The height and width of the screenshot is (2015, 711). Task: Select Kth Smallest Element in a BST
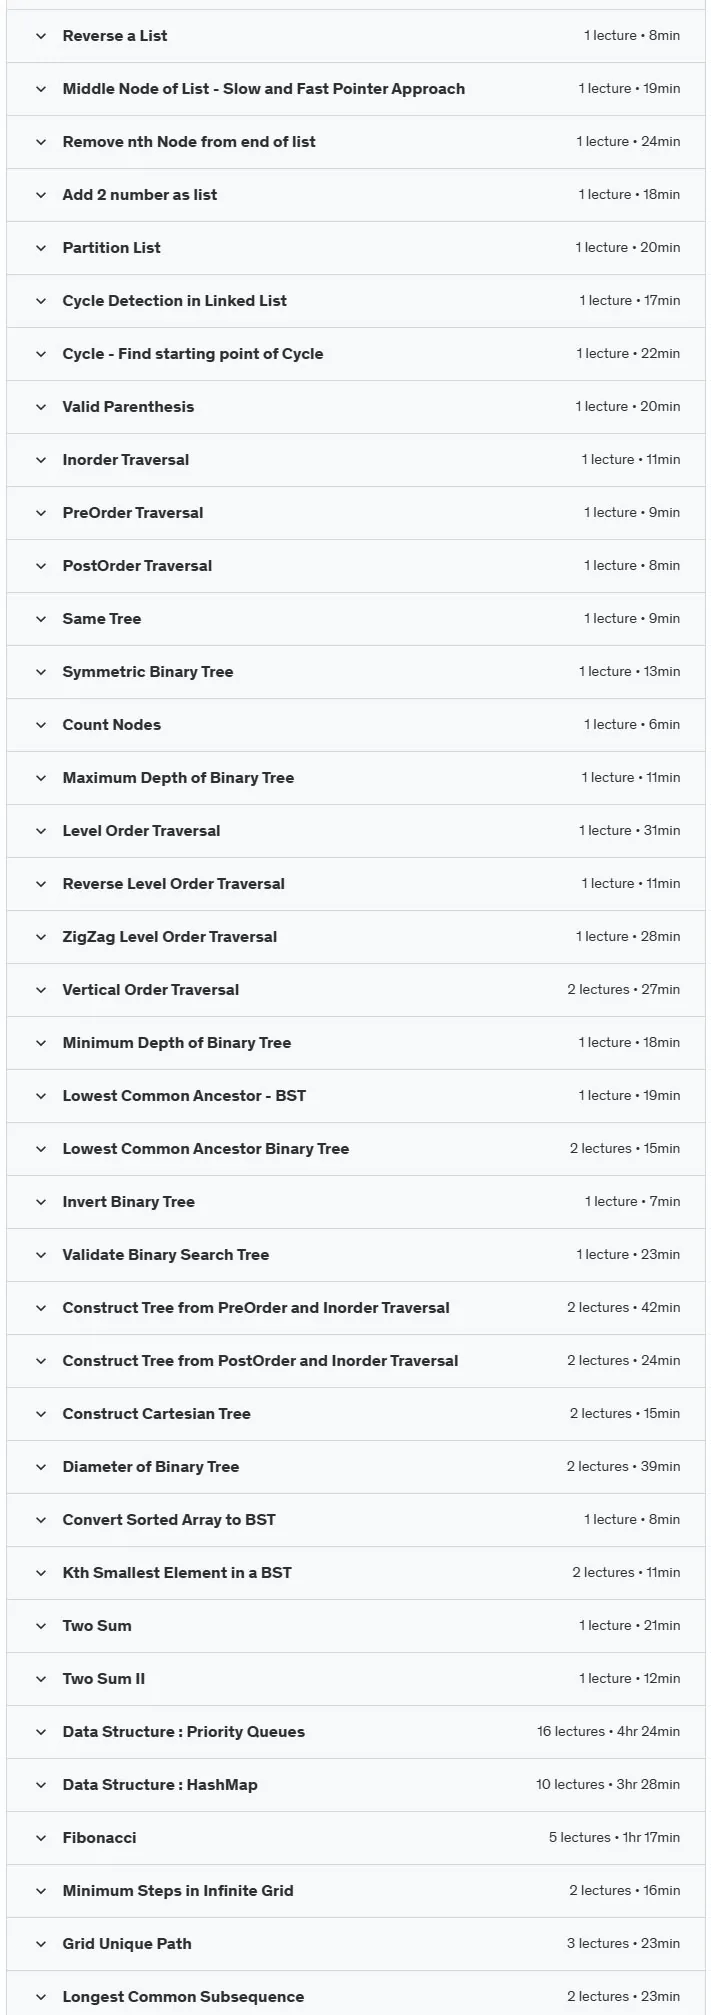[356, 1573]
